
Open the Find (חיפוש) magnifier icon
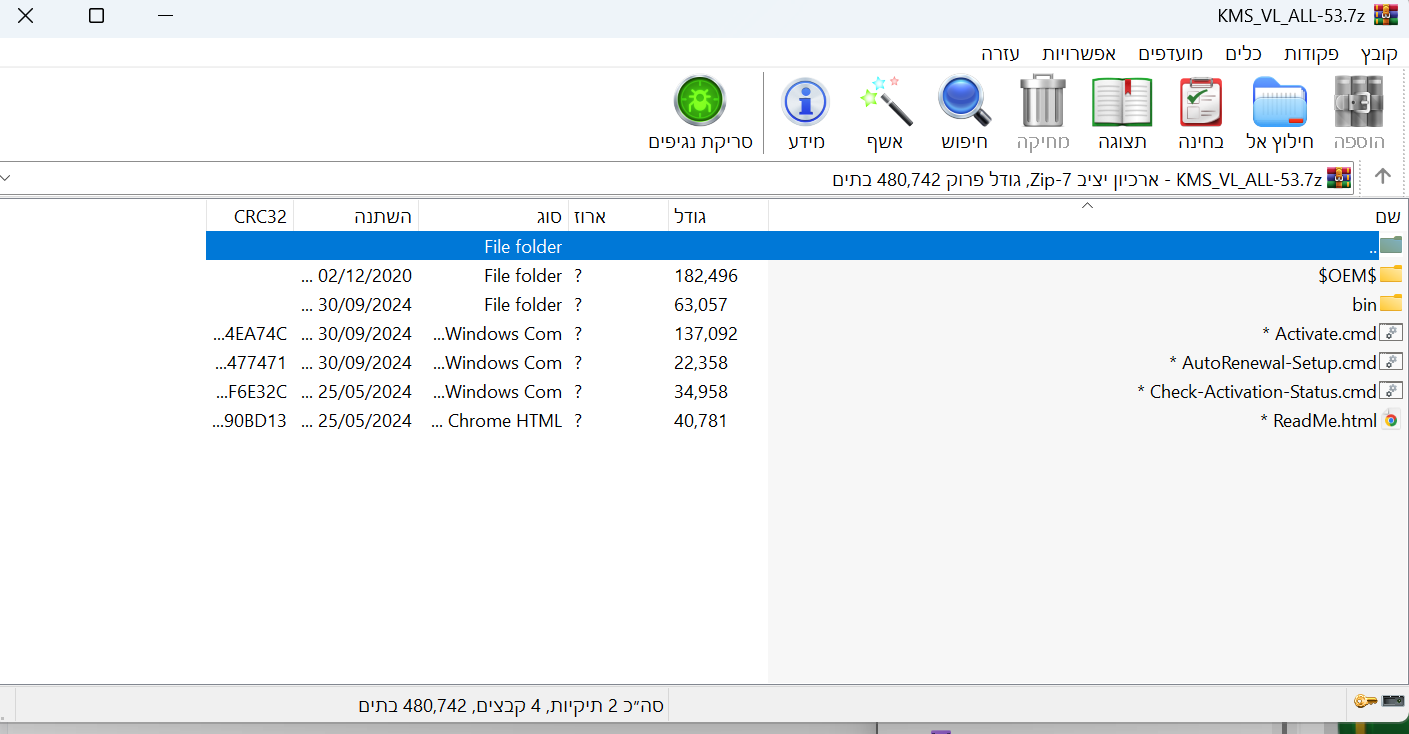(x=964, y=101)
